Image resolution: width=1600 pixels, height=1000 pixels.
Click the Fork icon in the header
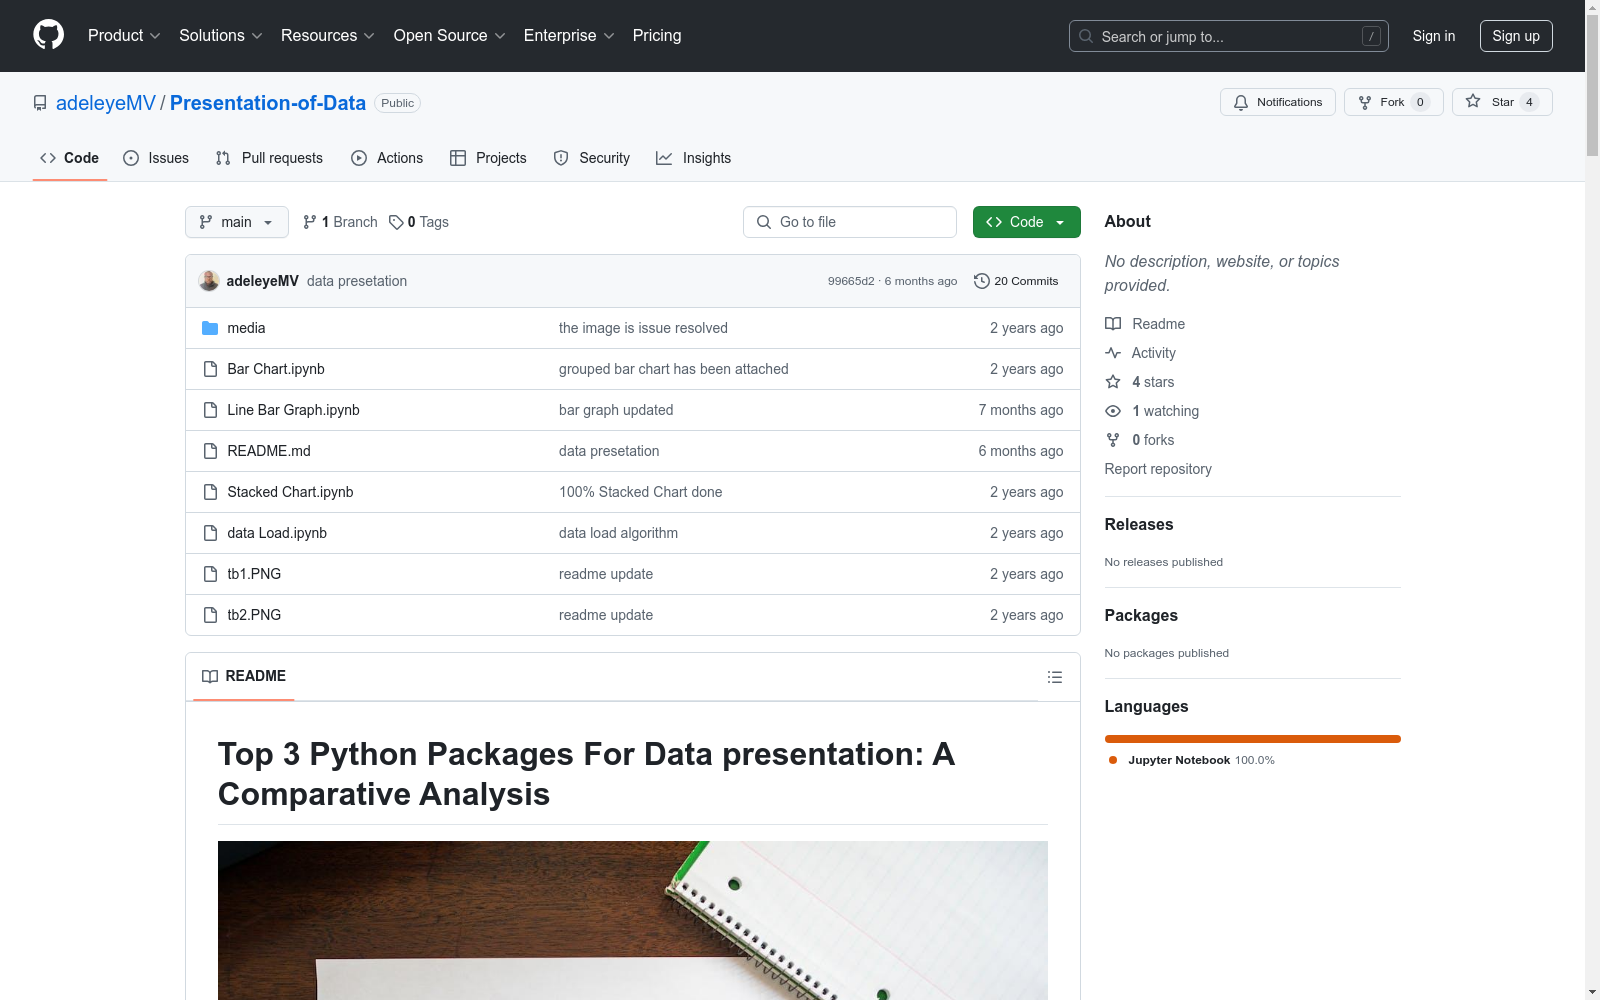1365,102
